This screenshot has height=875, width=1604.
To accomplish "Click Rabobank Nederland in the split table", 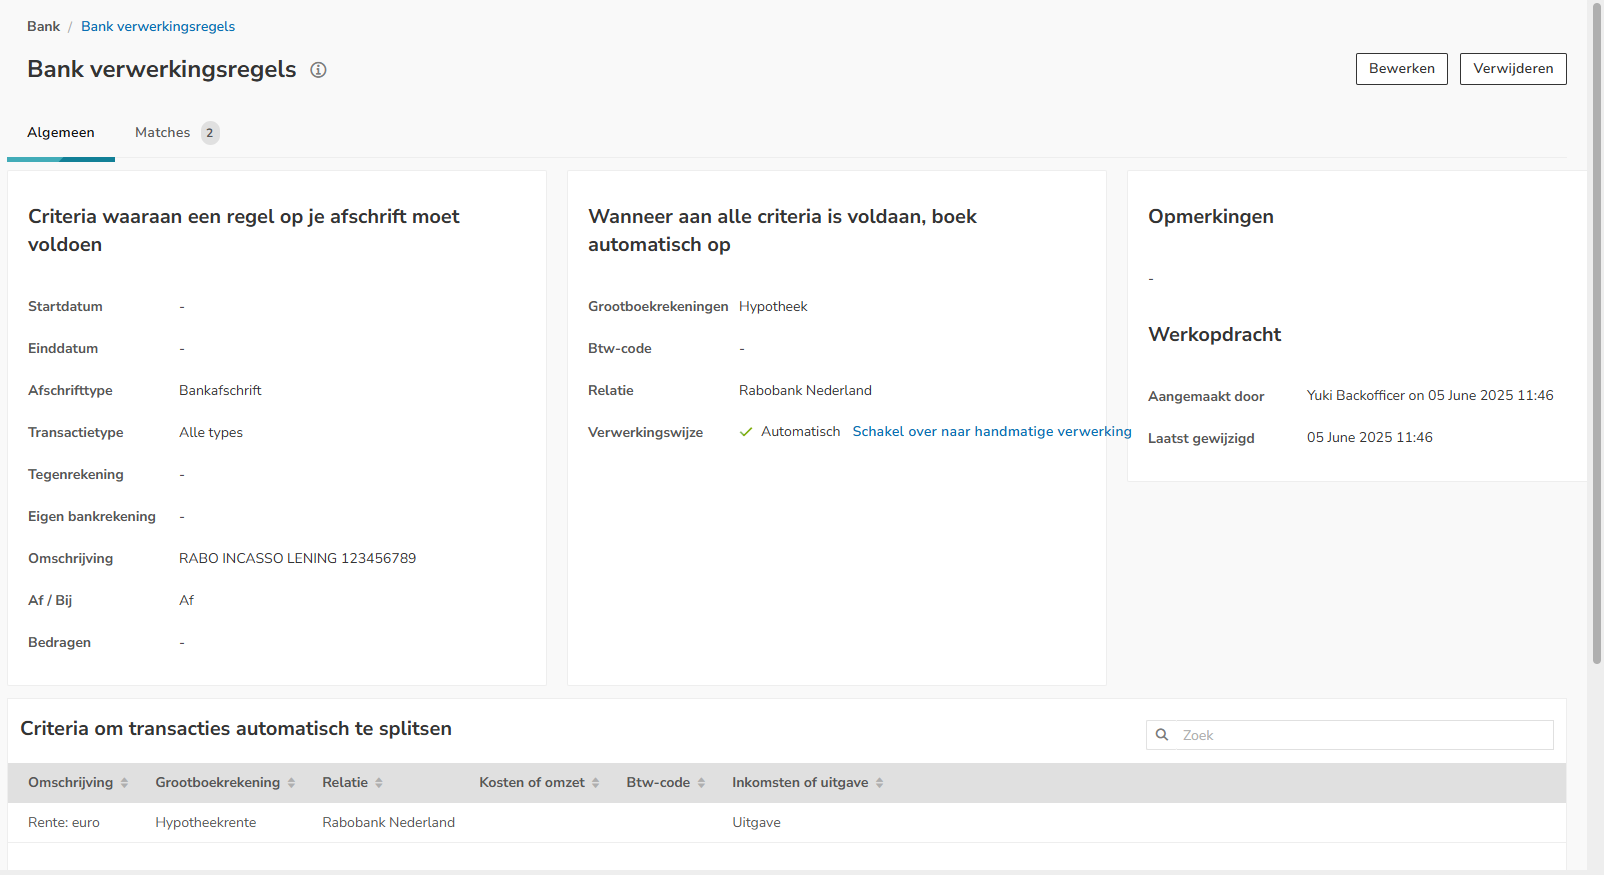I will pyautogui.click(x=388, y=823).
